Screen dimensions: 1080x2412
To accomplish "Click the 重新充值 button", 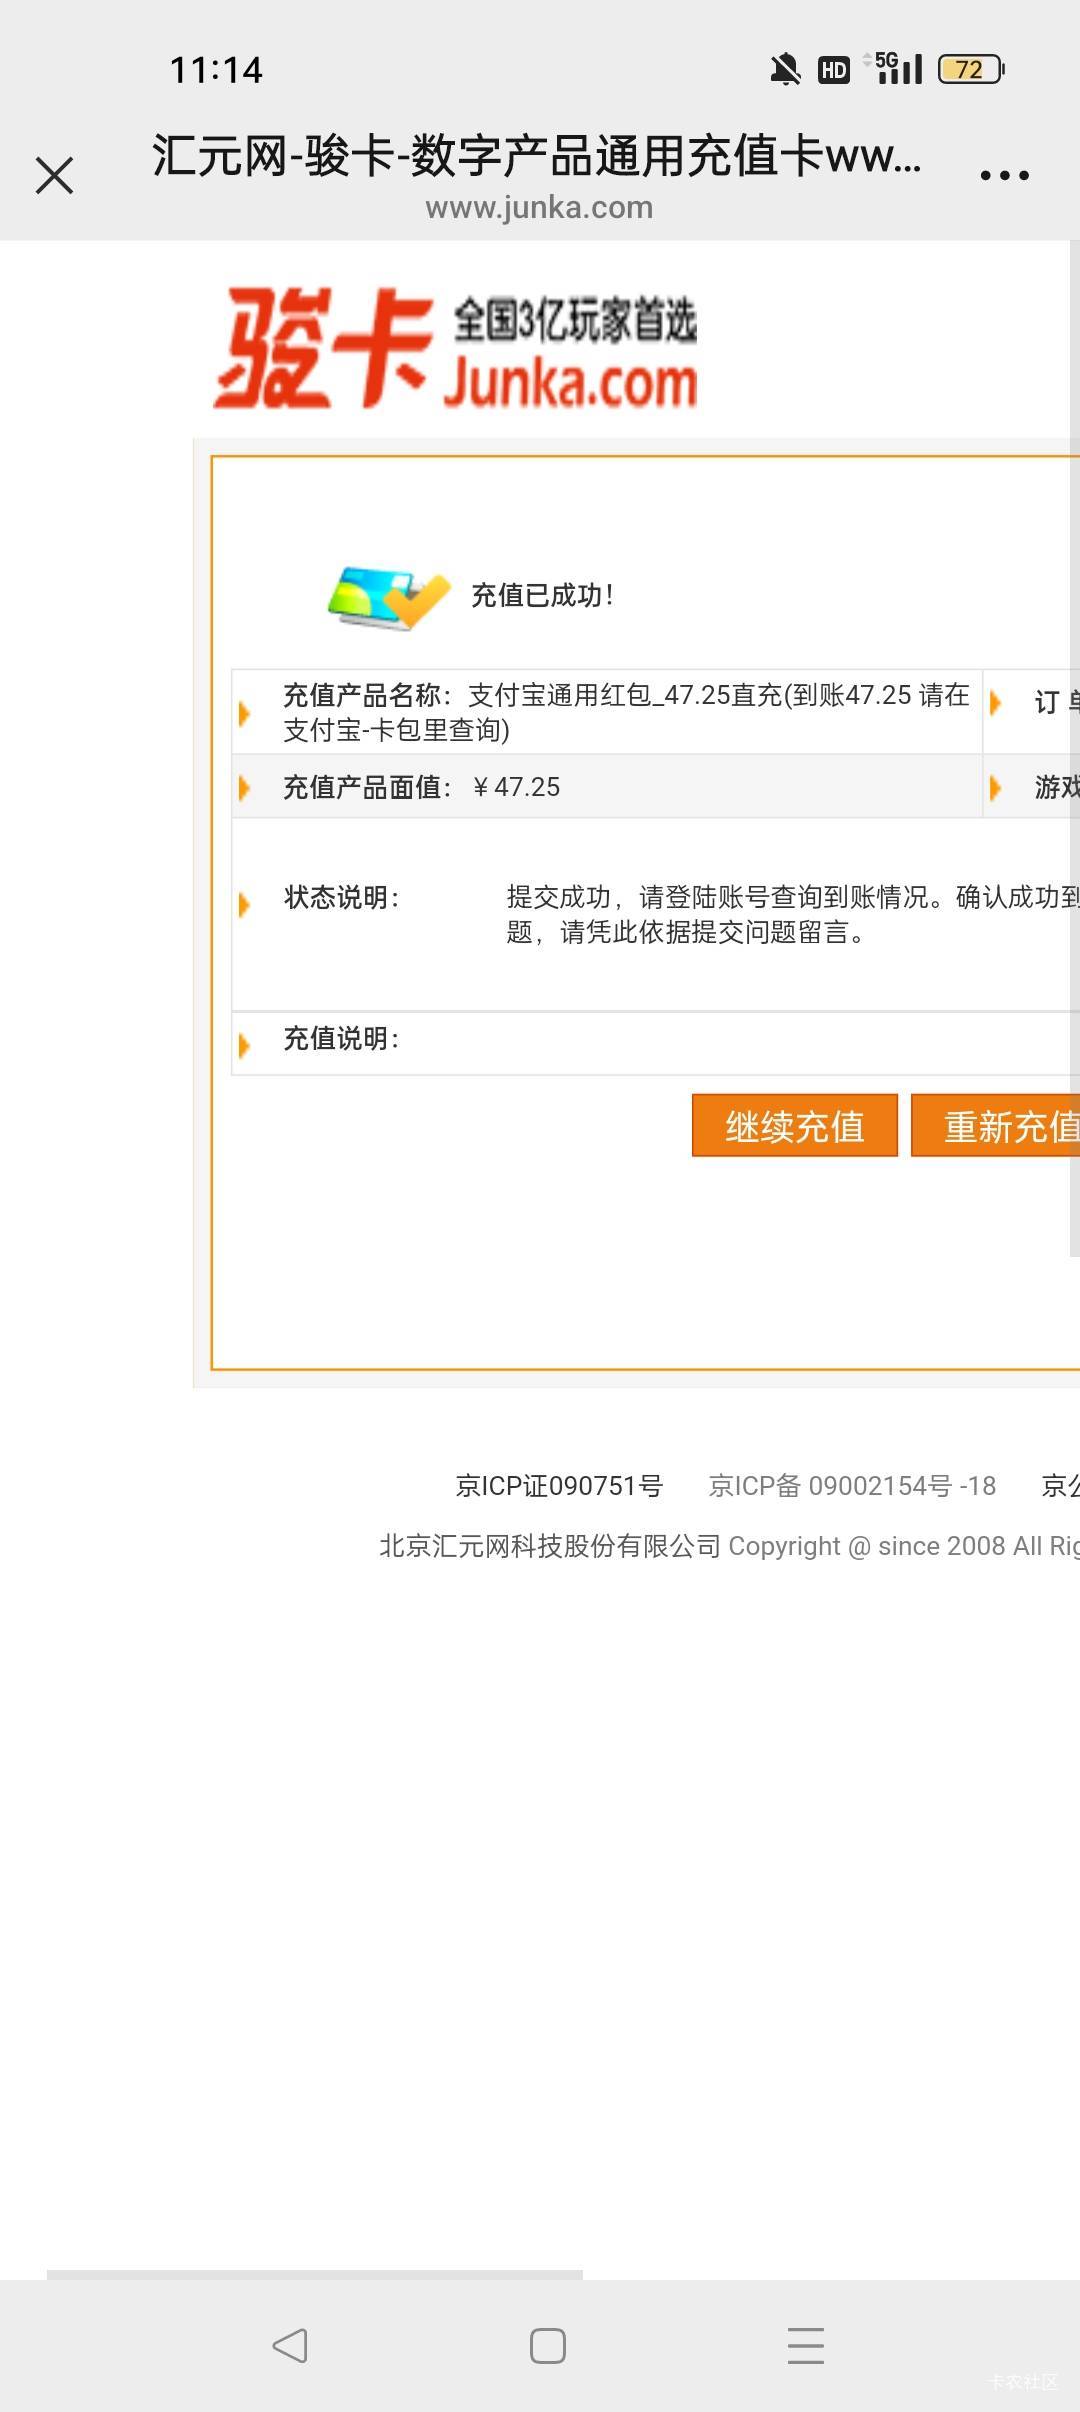I will pyautogui.click(x=996, y=1126).
